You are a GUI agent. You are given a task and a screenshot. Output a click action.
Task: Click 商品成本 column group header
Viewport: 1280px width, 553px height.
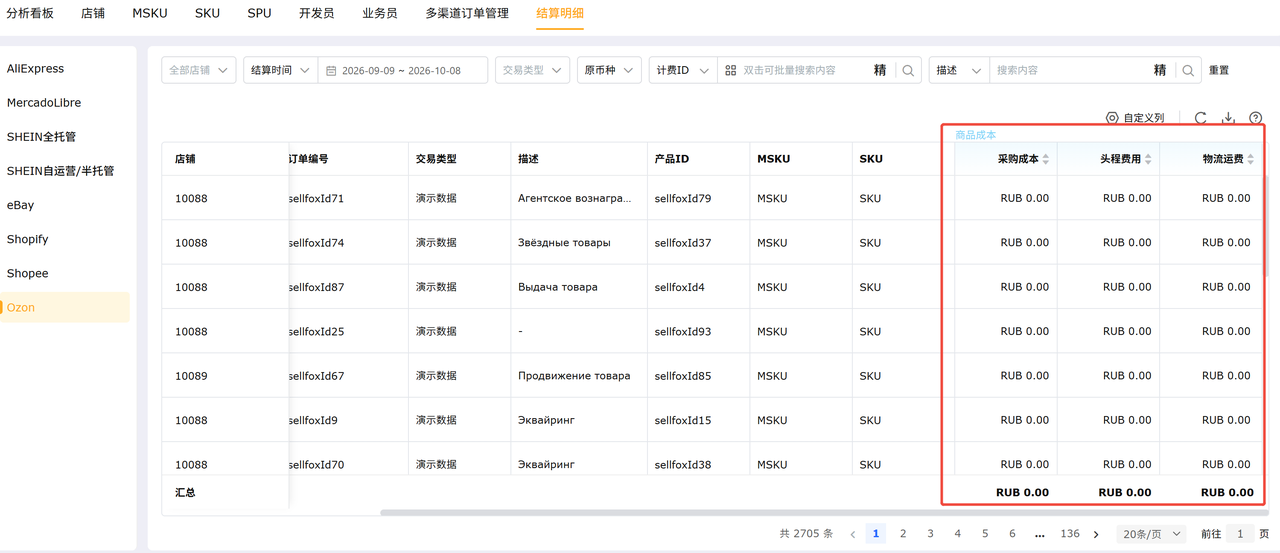click(x=975, y=135)
